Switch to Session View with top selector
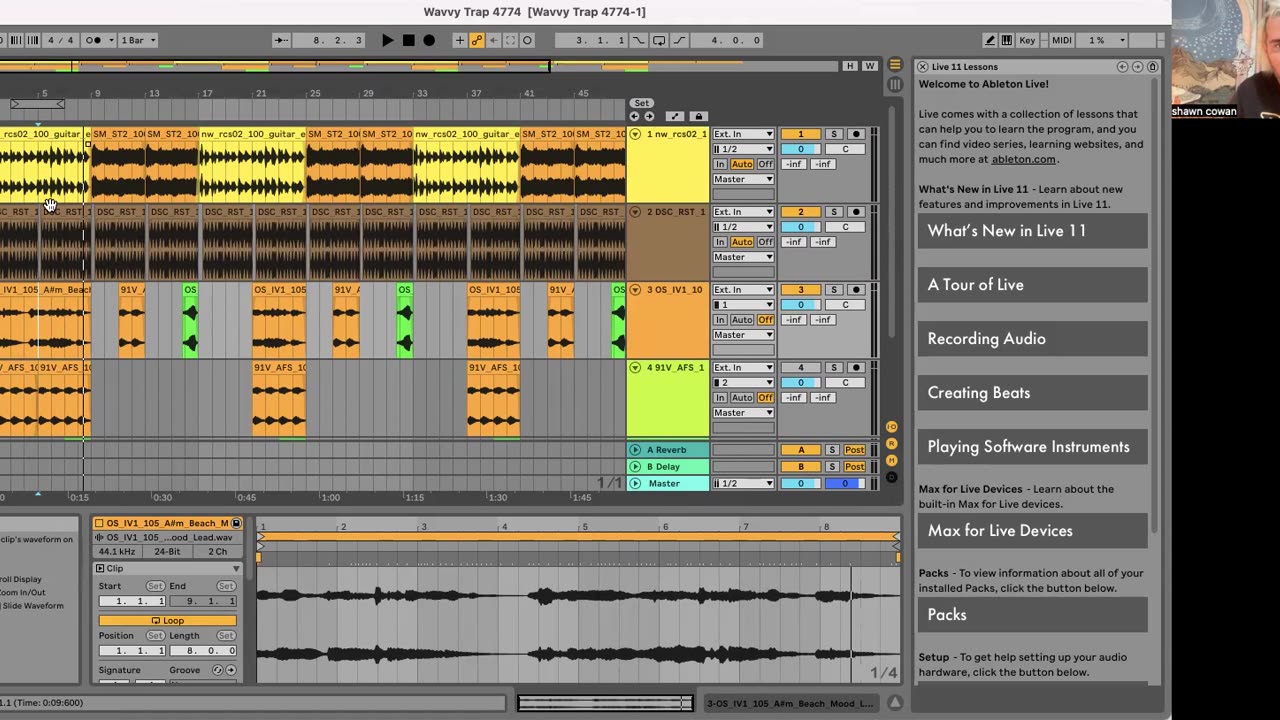Screen dimensions: 1280x720 click(895, 84)
